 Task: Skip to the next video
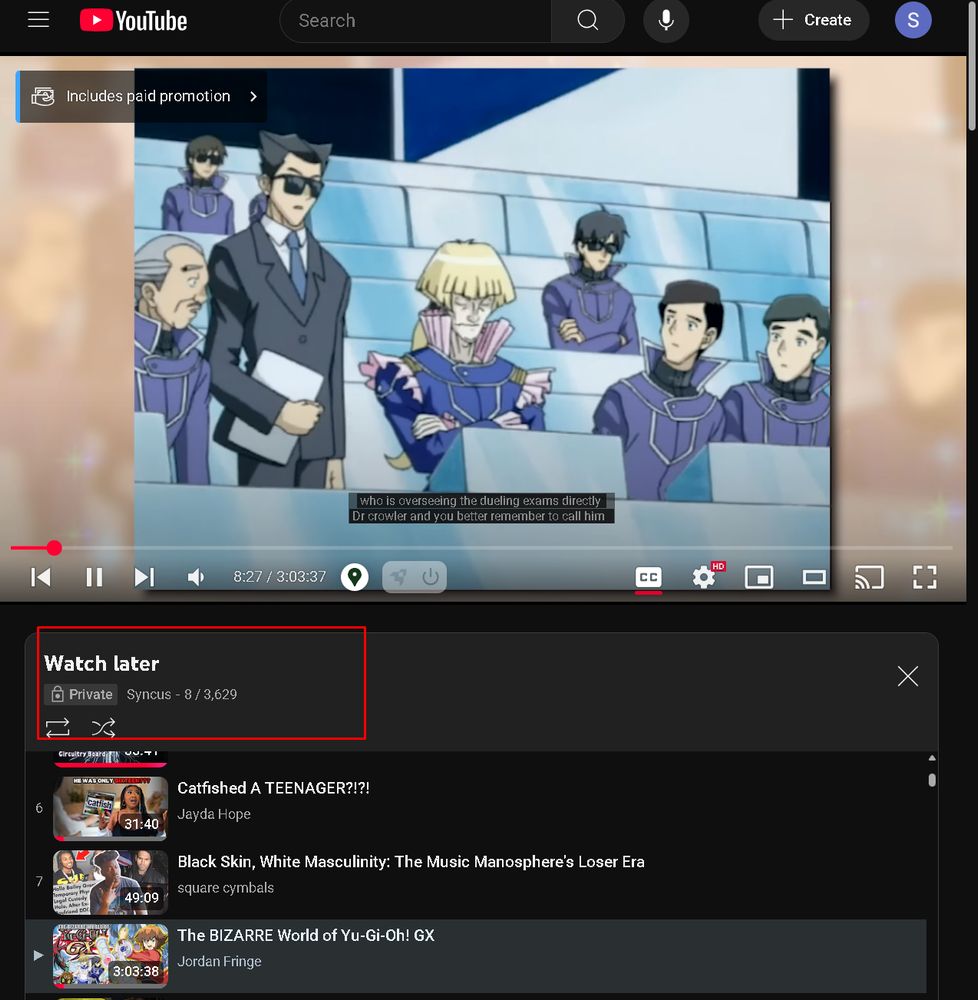click(145, 577)
